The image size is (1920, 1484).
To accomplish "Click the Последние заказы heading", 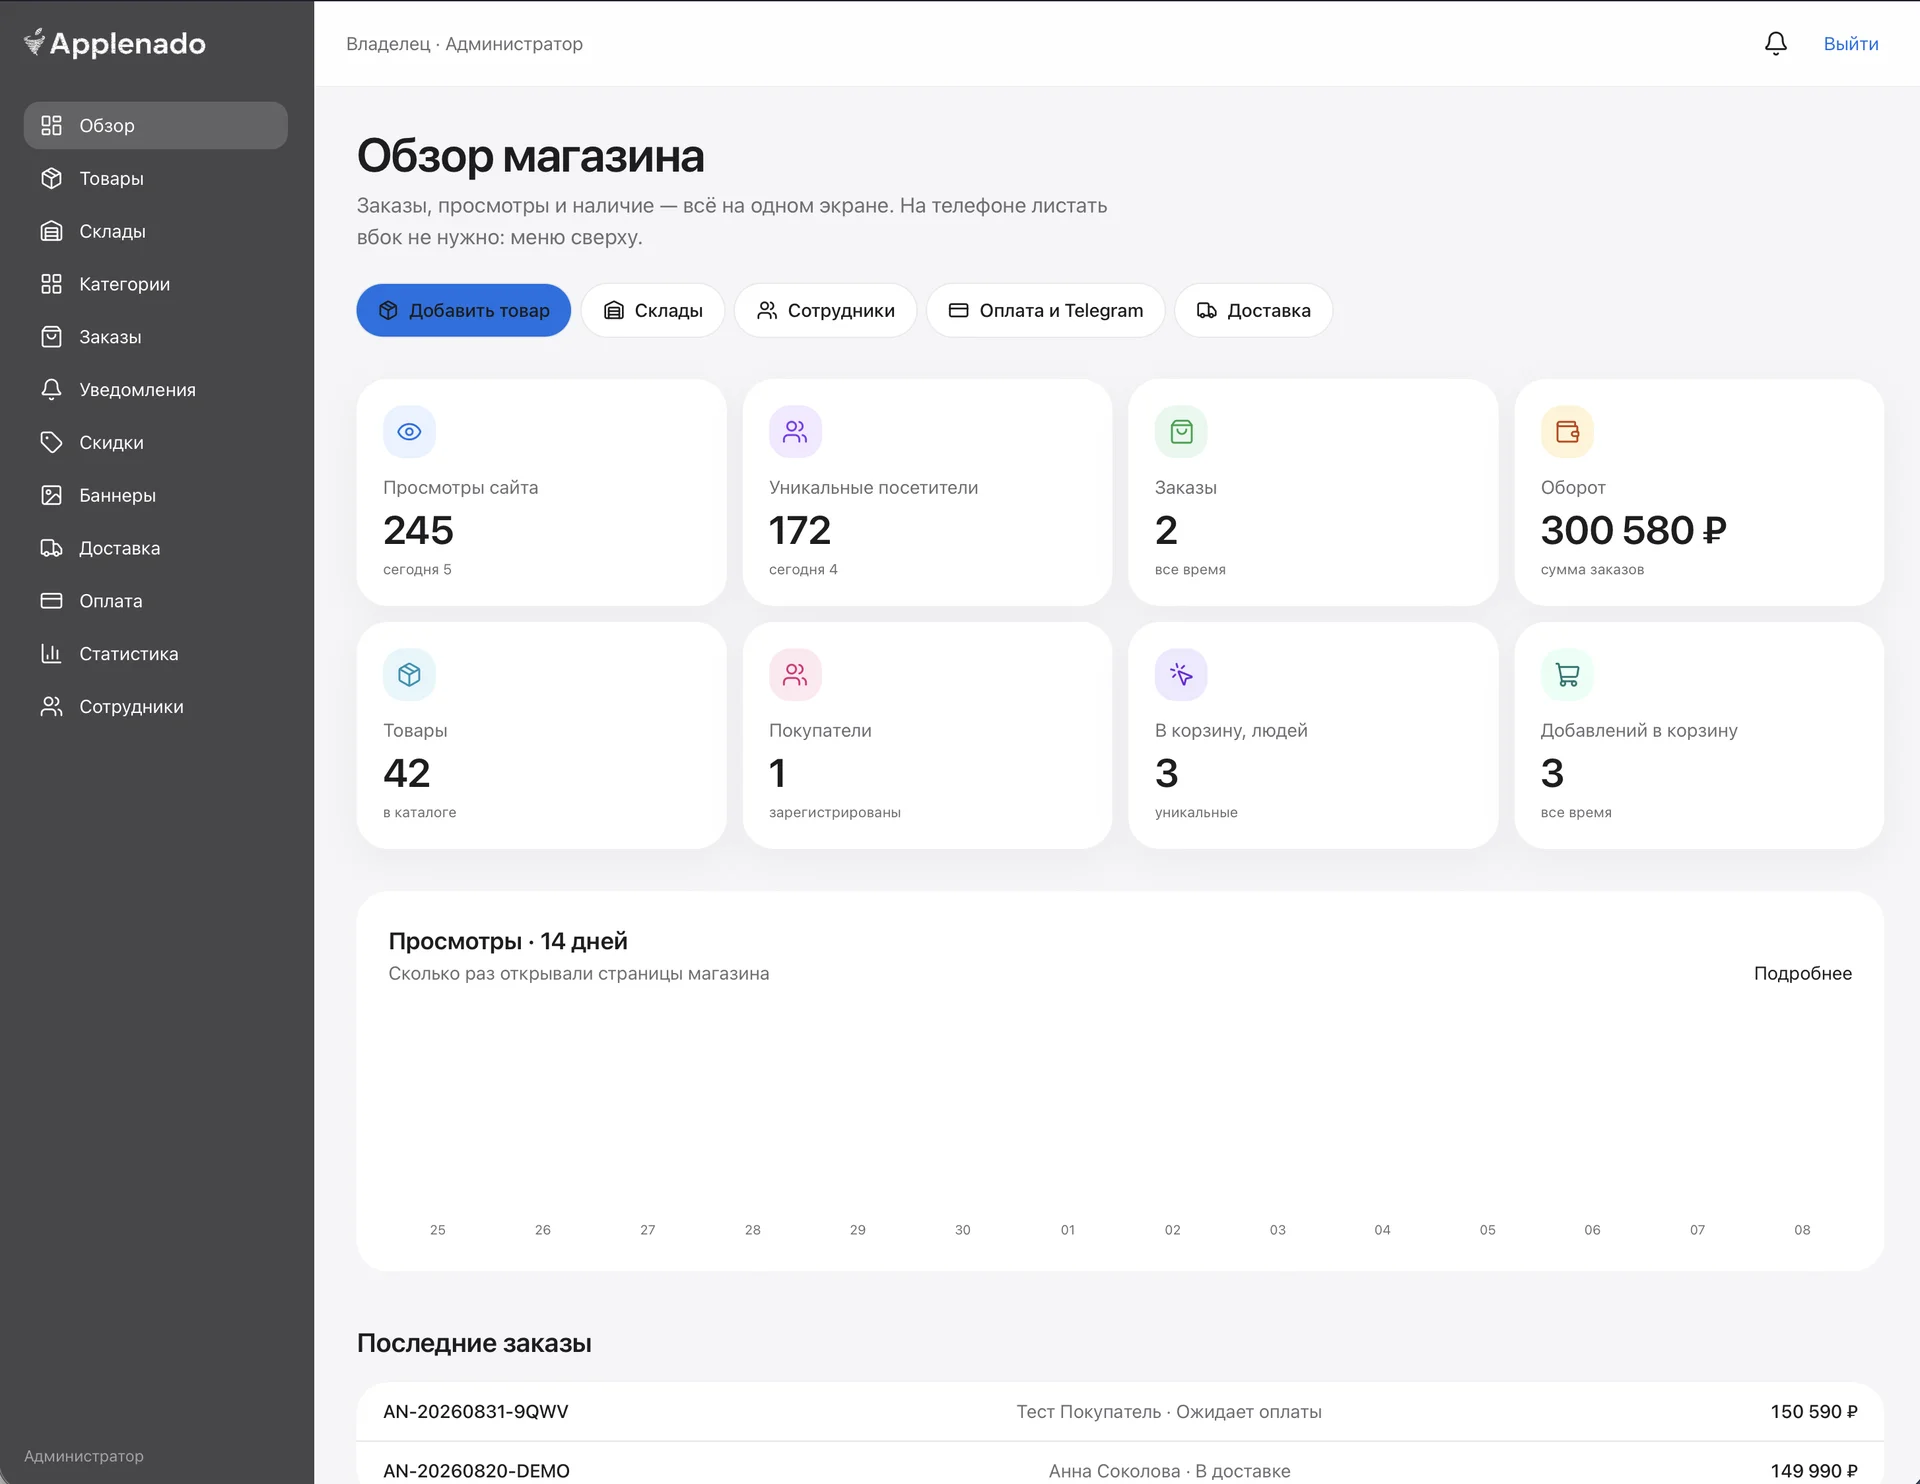I will point(474,1343).
